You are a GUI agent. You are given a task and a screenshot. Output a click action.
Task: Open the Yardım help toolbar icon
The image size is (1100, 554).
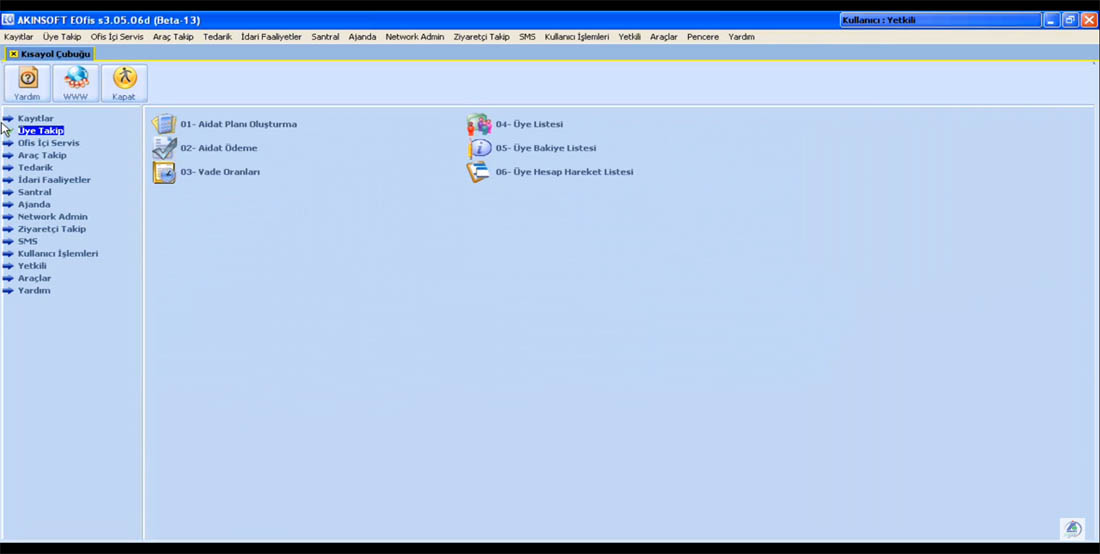[27, 83]
